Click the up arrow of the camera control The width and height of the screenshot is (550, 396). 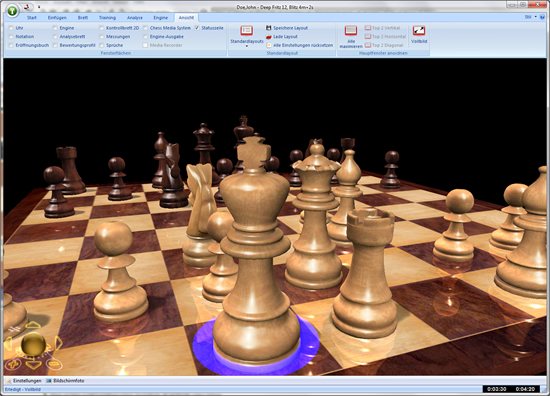click(x=33, y=325)
